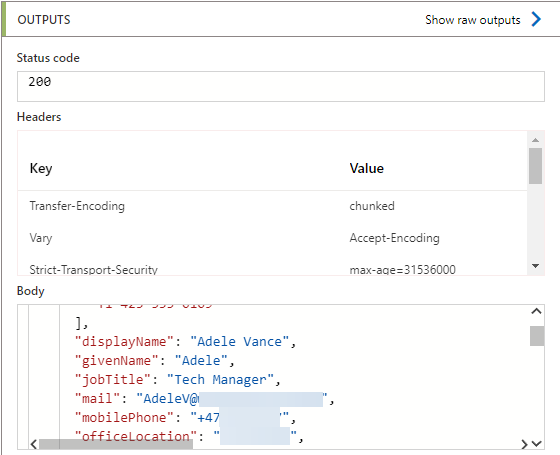Click the Body panel scroll up arrow
The height and width of the screenshot is (455, 560).
point(536,311)
